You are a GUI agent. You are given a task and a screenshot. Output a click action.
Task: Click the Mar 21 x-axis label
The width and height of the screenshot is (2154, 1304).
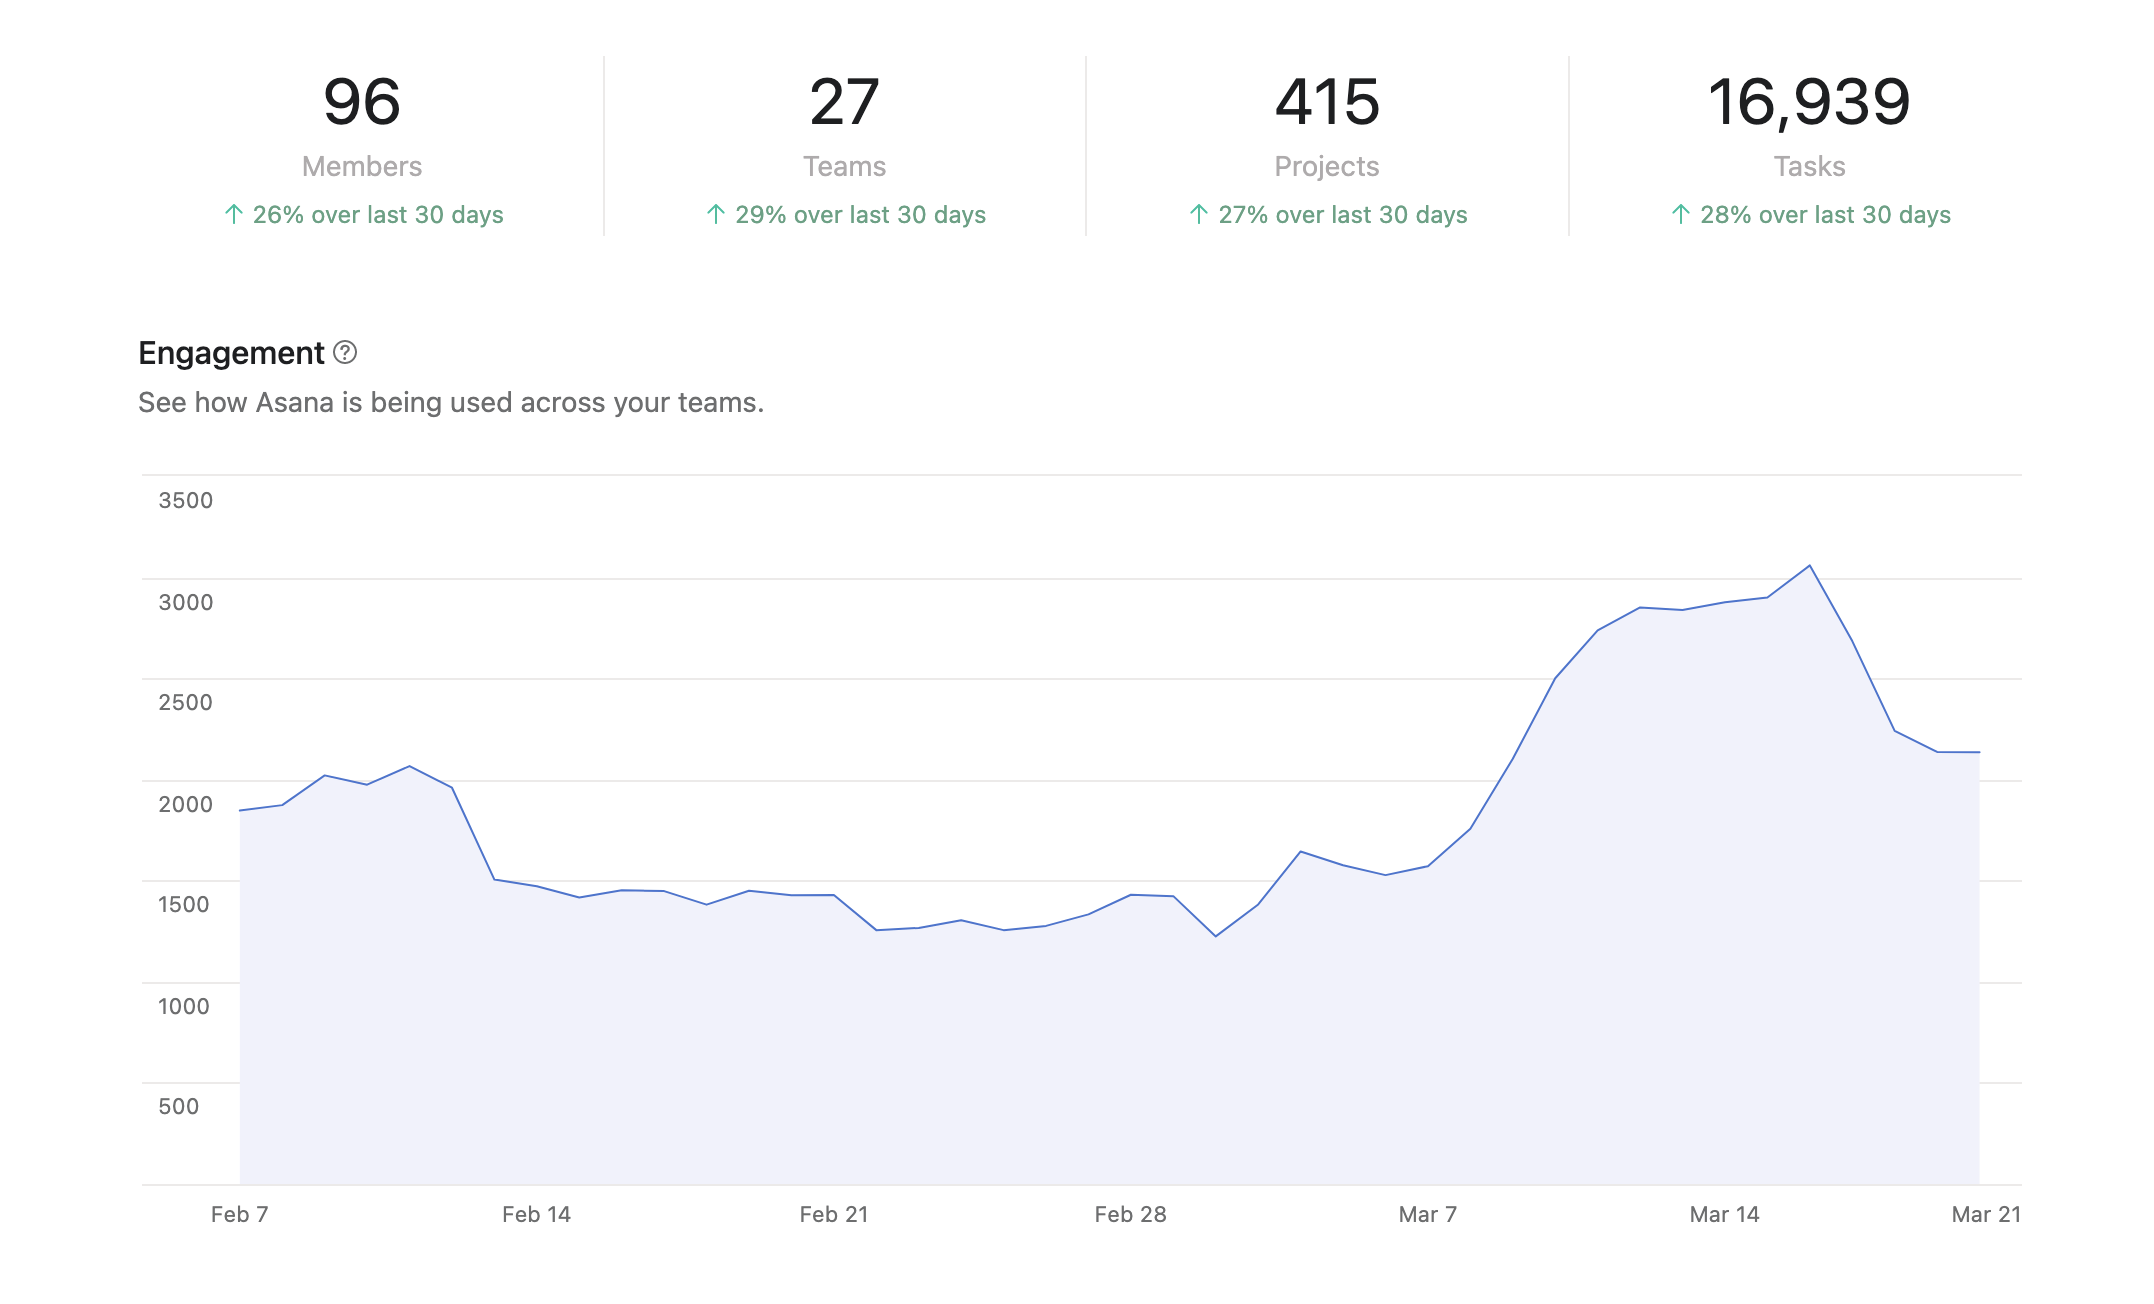[x=1986, y=1215]
